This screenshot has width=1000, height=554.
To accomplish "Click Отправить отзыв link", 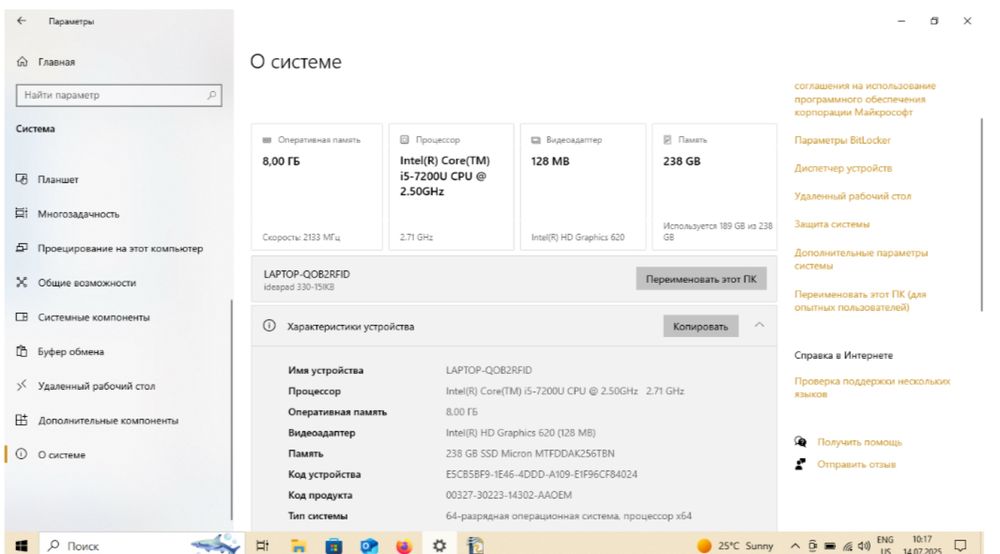I will pos(857,464).
